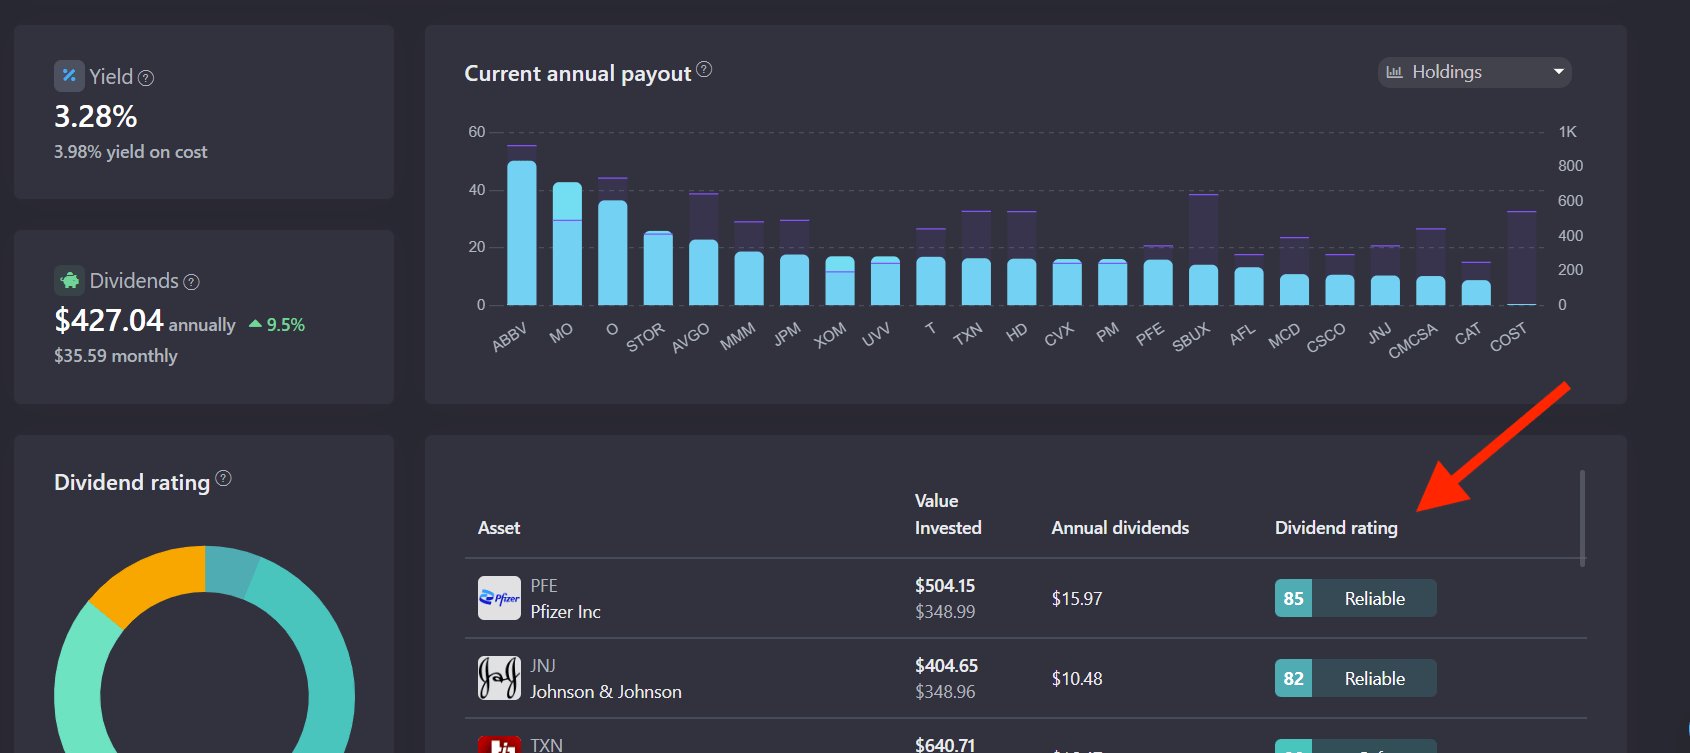The height and width of the screenshot is (753, 1690).
Task: Click the 9.5% dividend growth indicator
Action: (x=277, y=325)
